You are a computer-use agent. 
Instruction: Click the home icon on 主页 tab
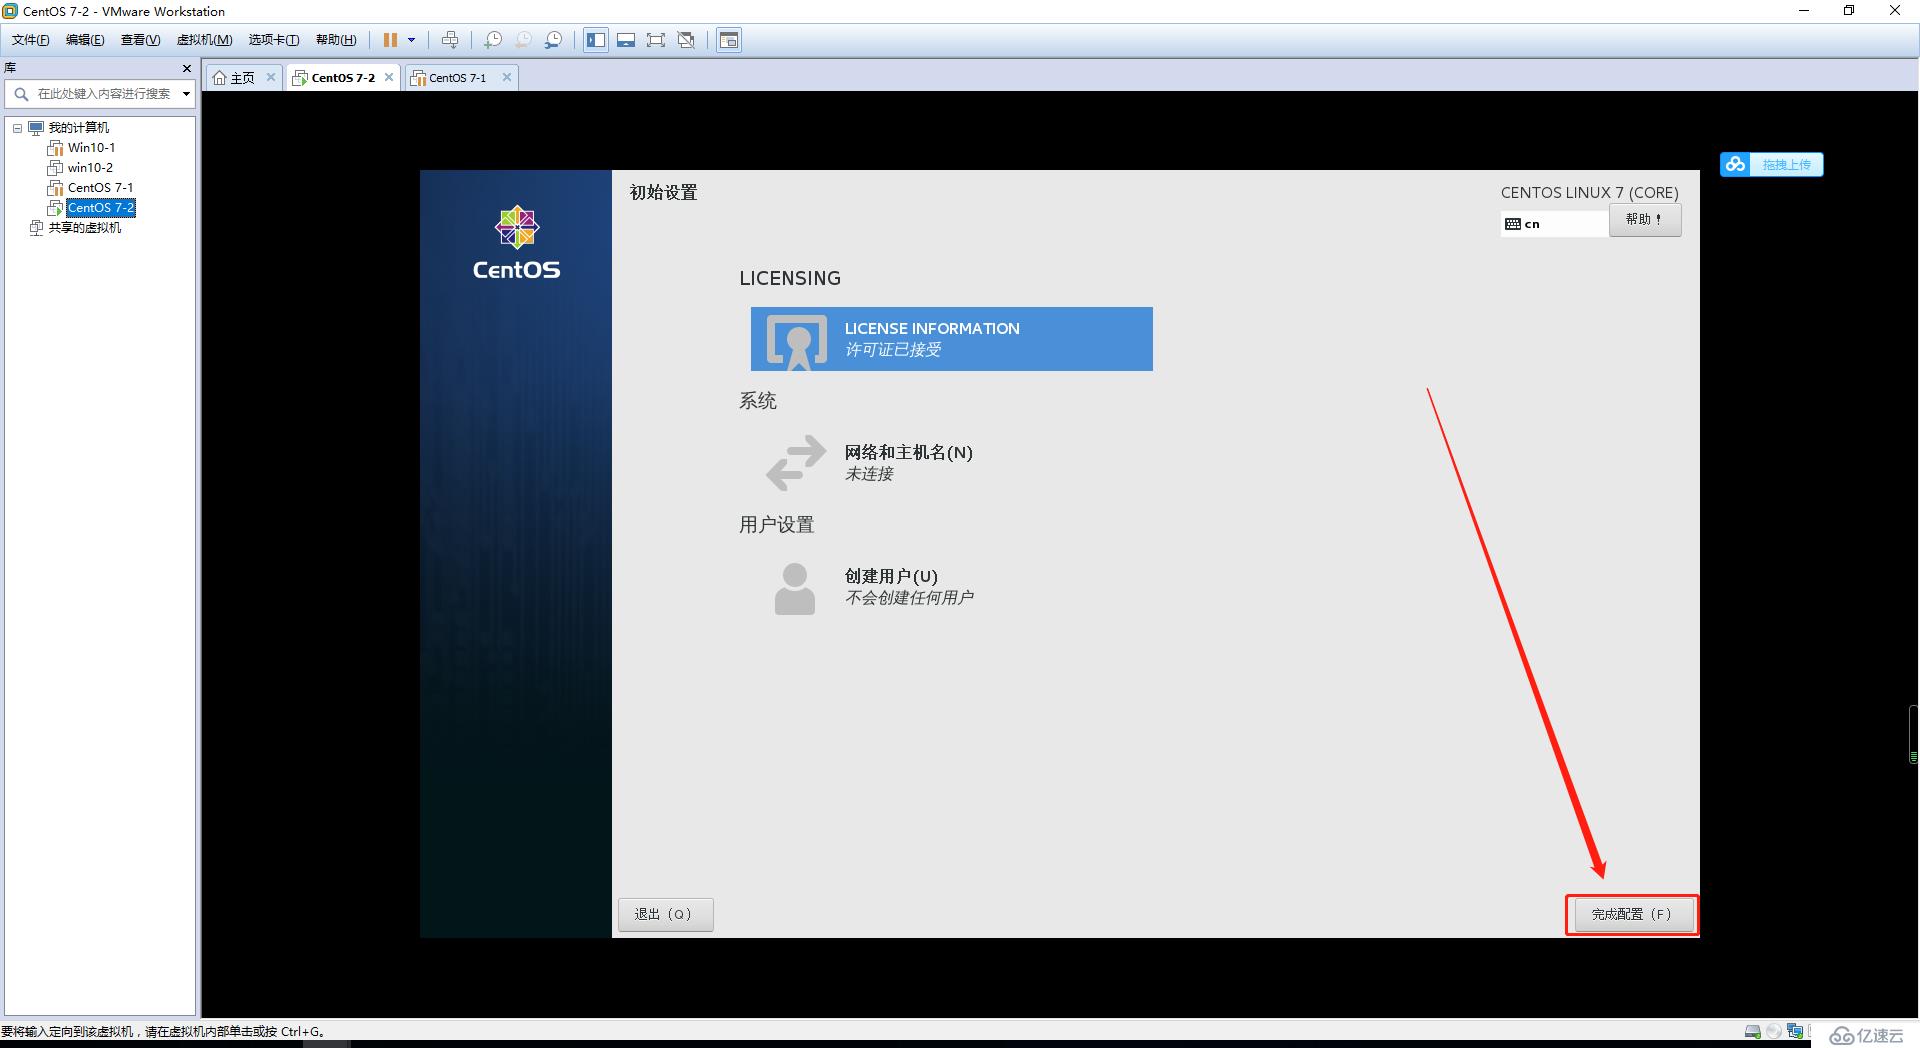pos(220,78)
